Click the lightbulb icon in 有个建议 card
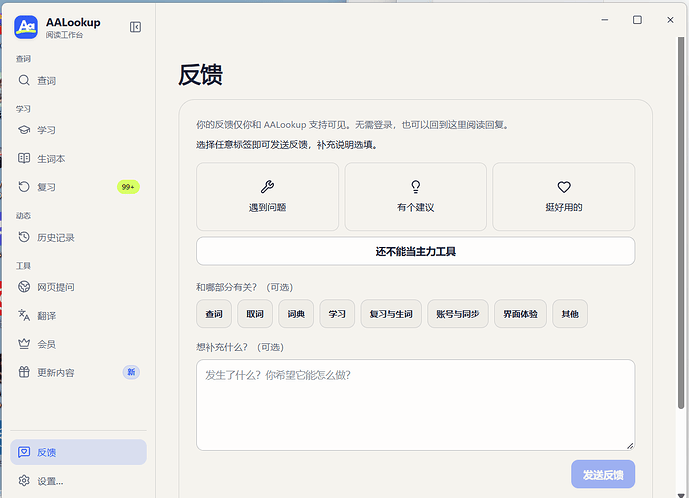 point(416,187)
